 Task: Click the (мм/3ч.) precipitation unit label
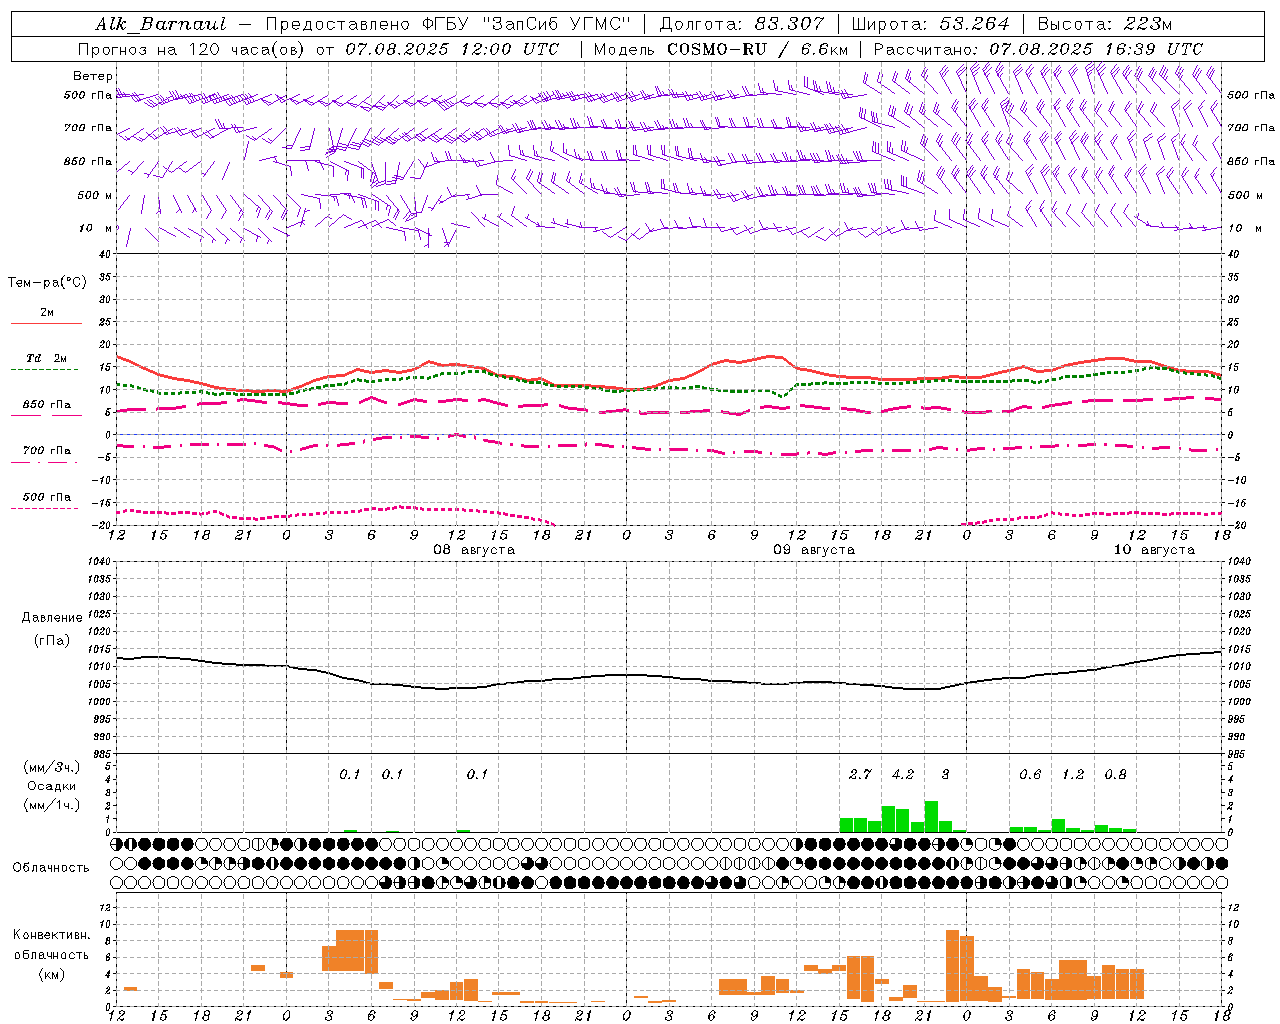click(52, 768)
